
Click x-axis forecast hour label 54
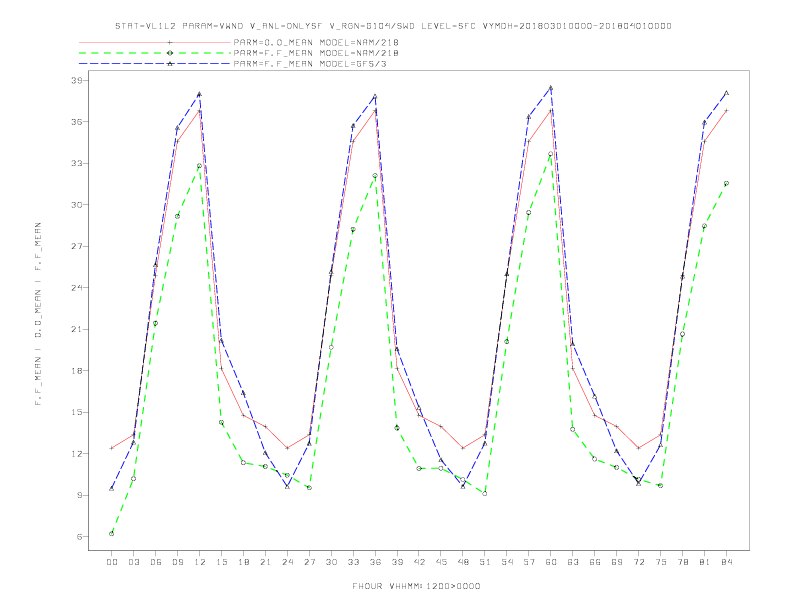(x=507, y=562)
